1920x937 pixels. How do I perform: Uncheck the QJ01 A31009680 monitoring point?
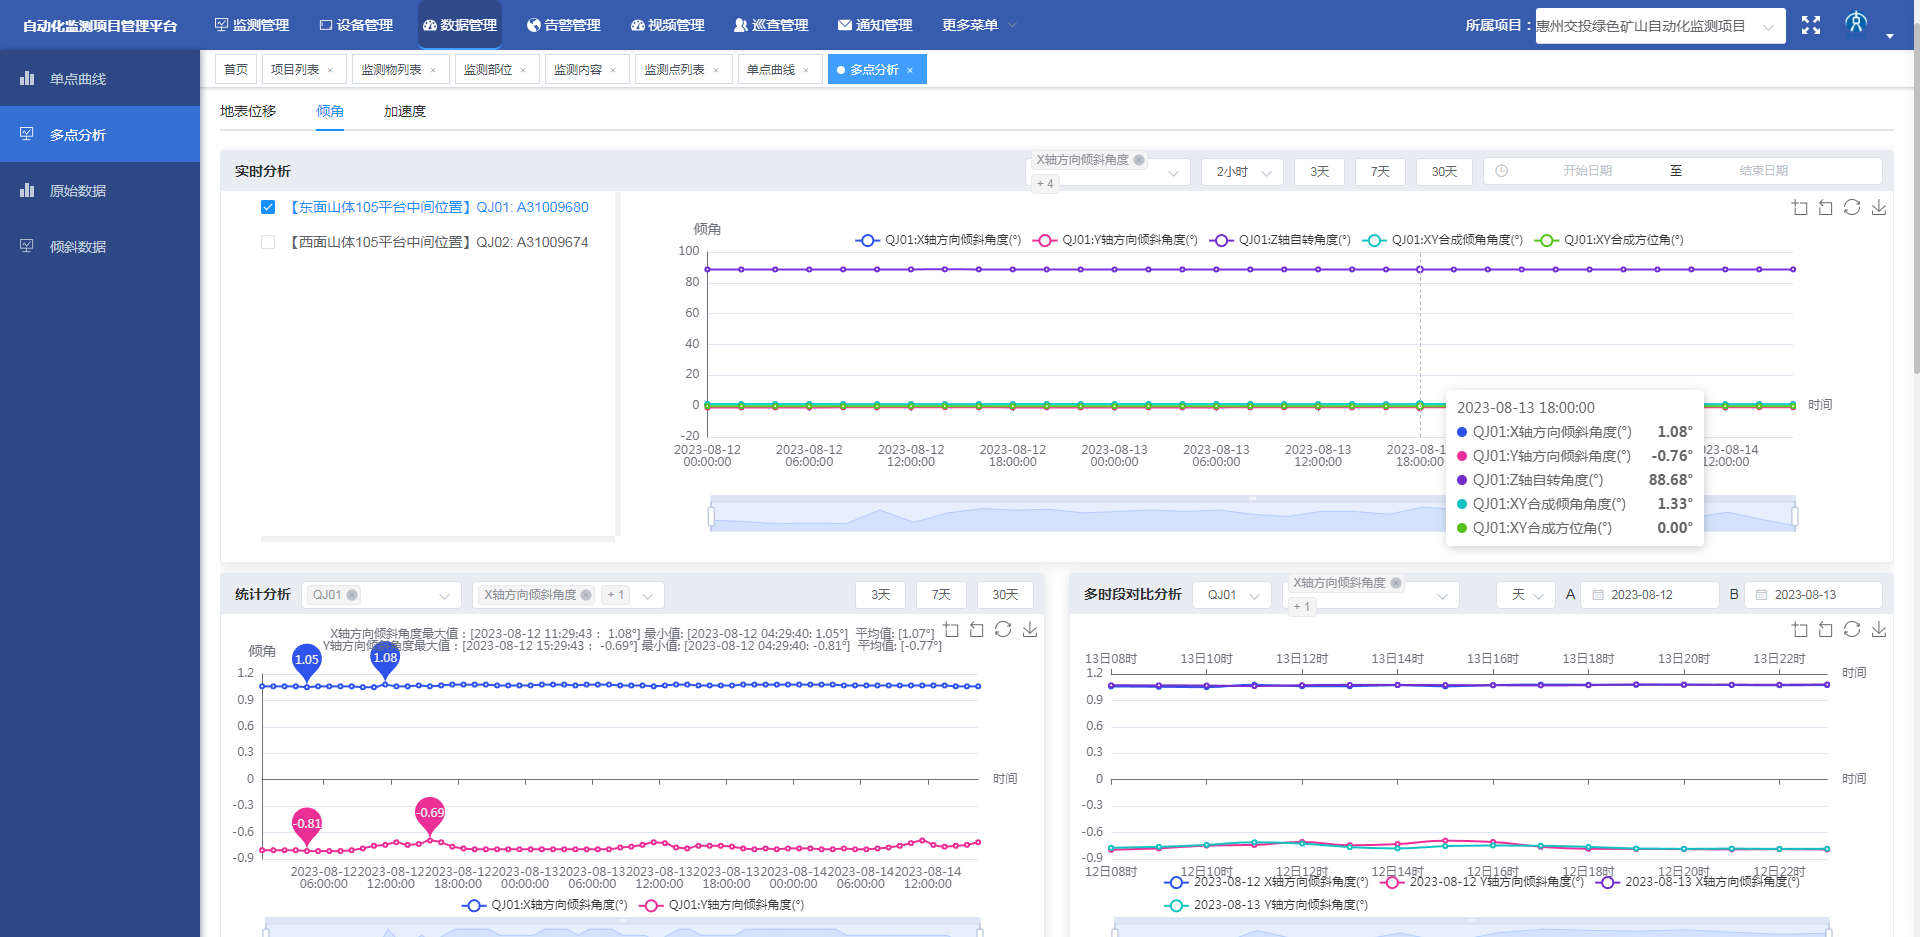(x=268, y=207)
